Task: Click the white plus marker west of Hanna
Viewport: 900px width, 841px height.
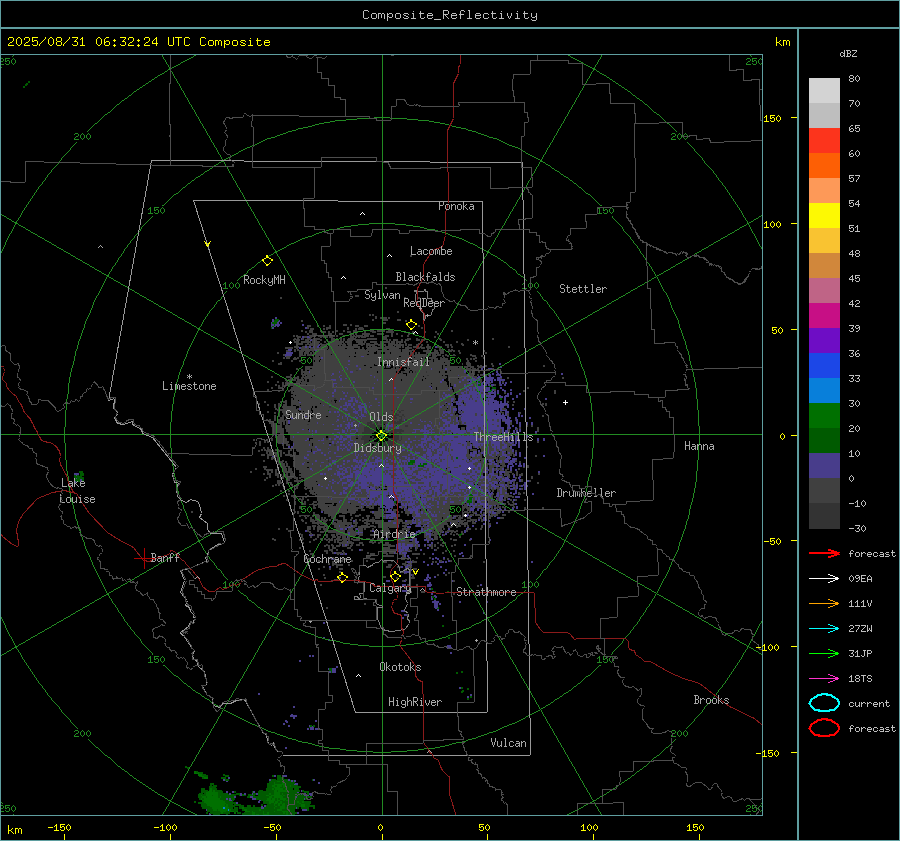Action: [565, 402]
